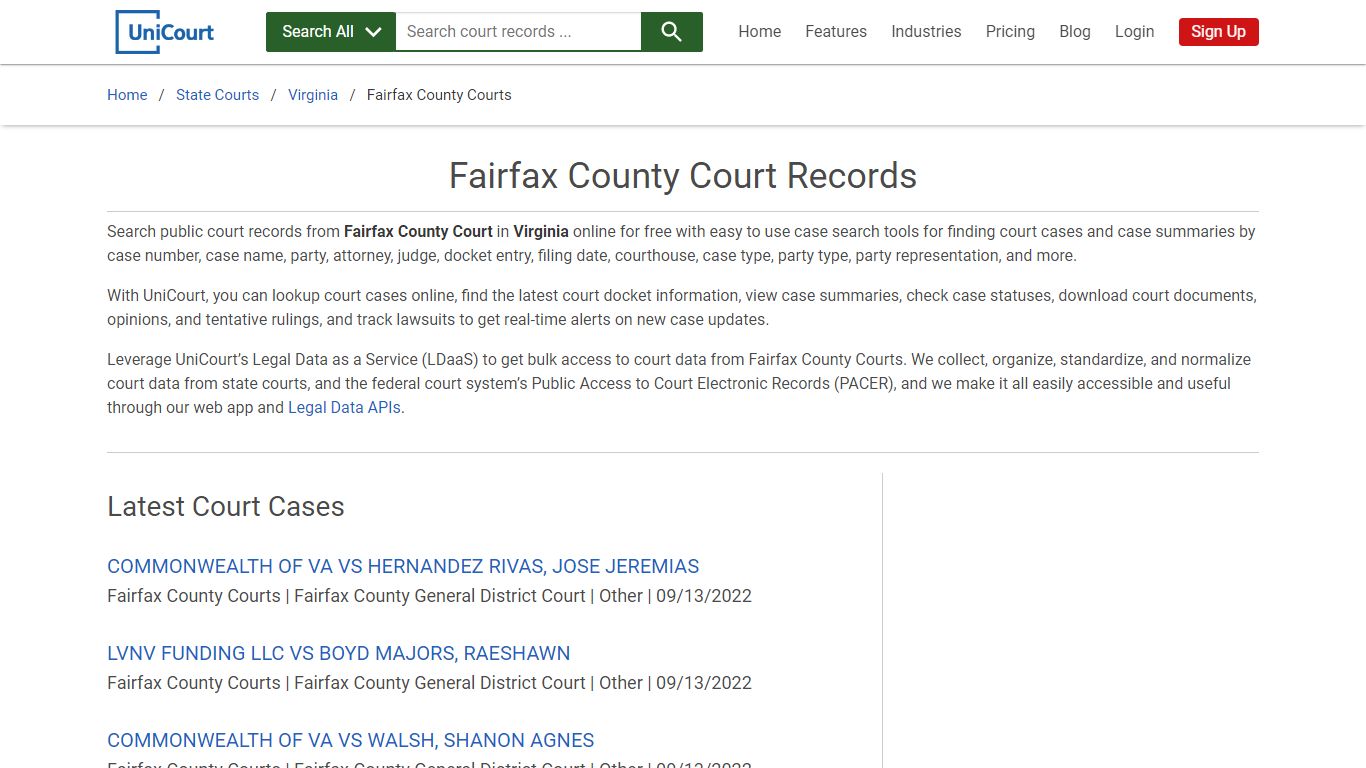Screen dimensions: 1366x768
Task: Open the Home nav menu item
Action: [760, 32]
